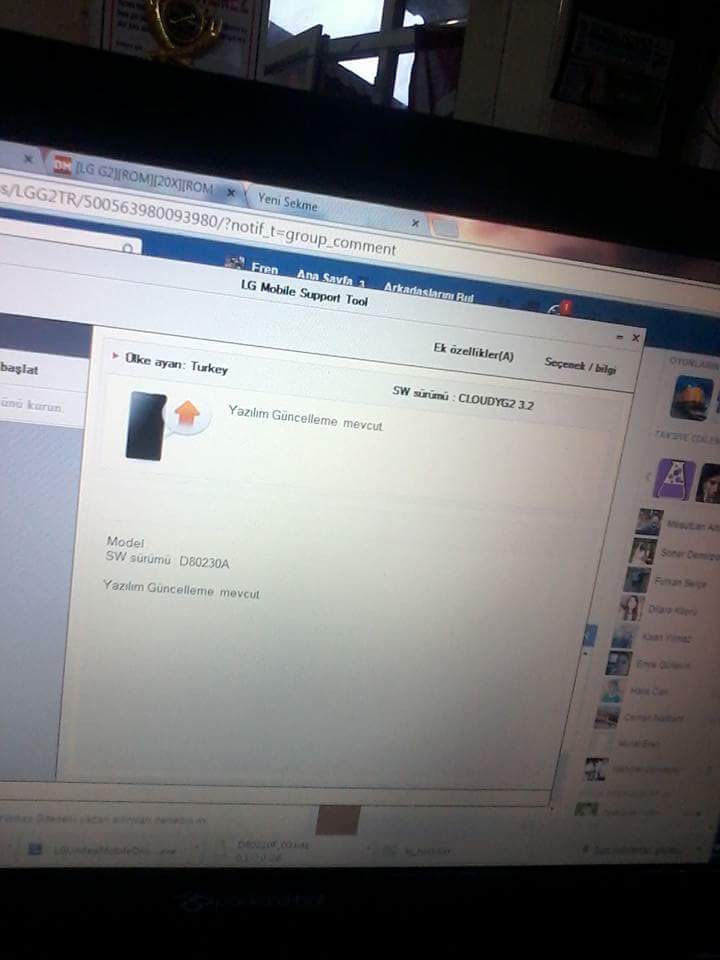Click the lower Yazılım Güncelleme mevcut text
This screenshot has width=720, height=960.
[181, 590]
